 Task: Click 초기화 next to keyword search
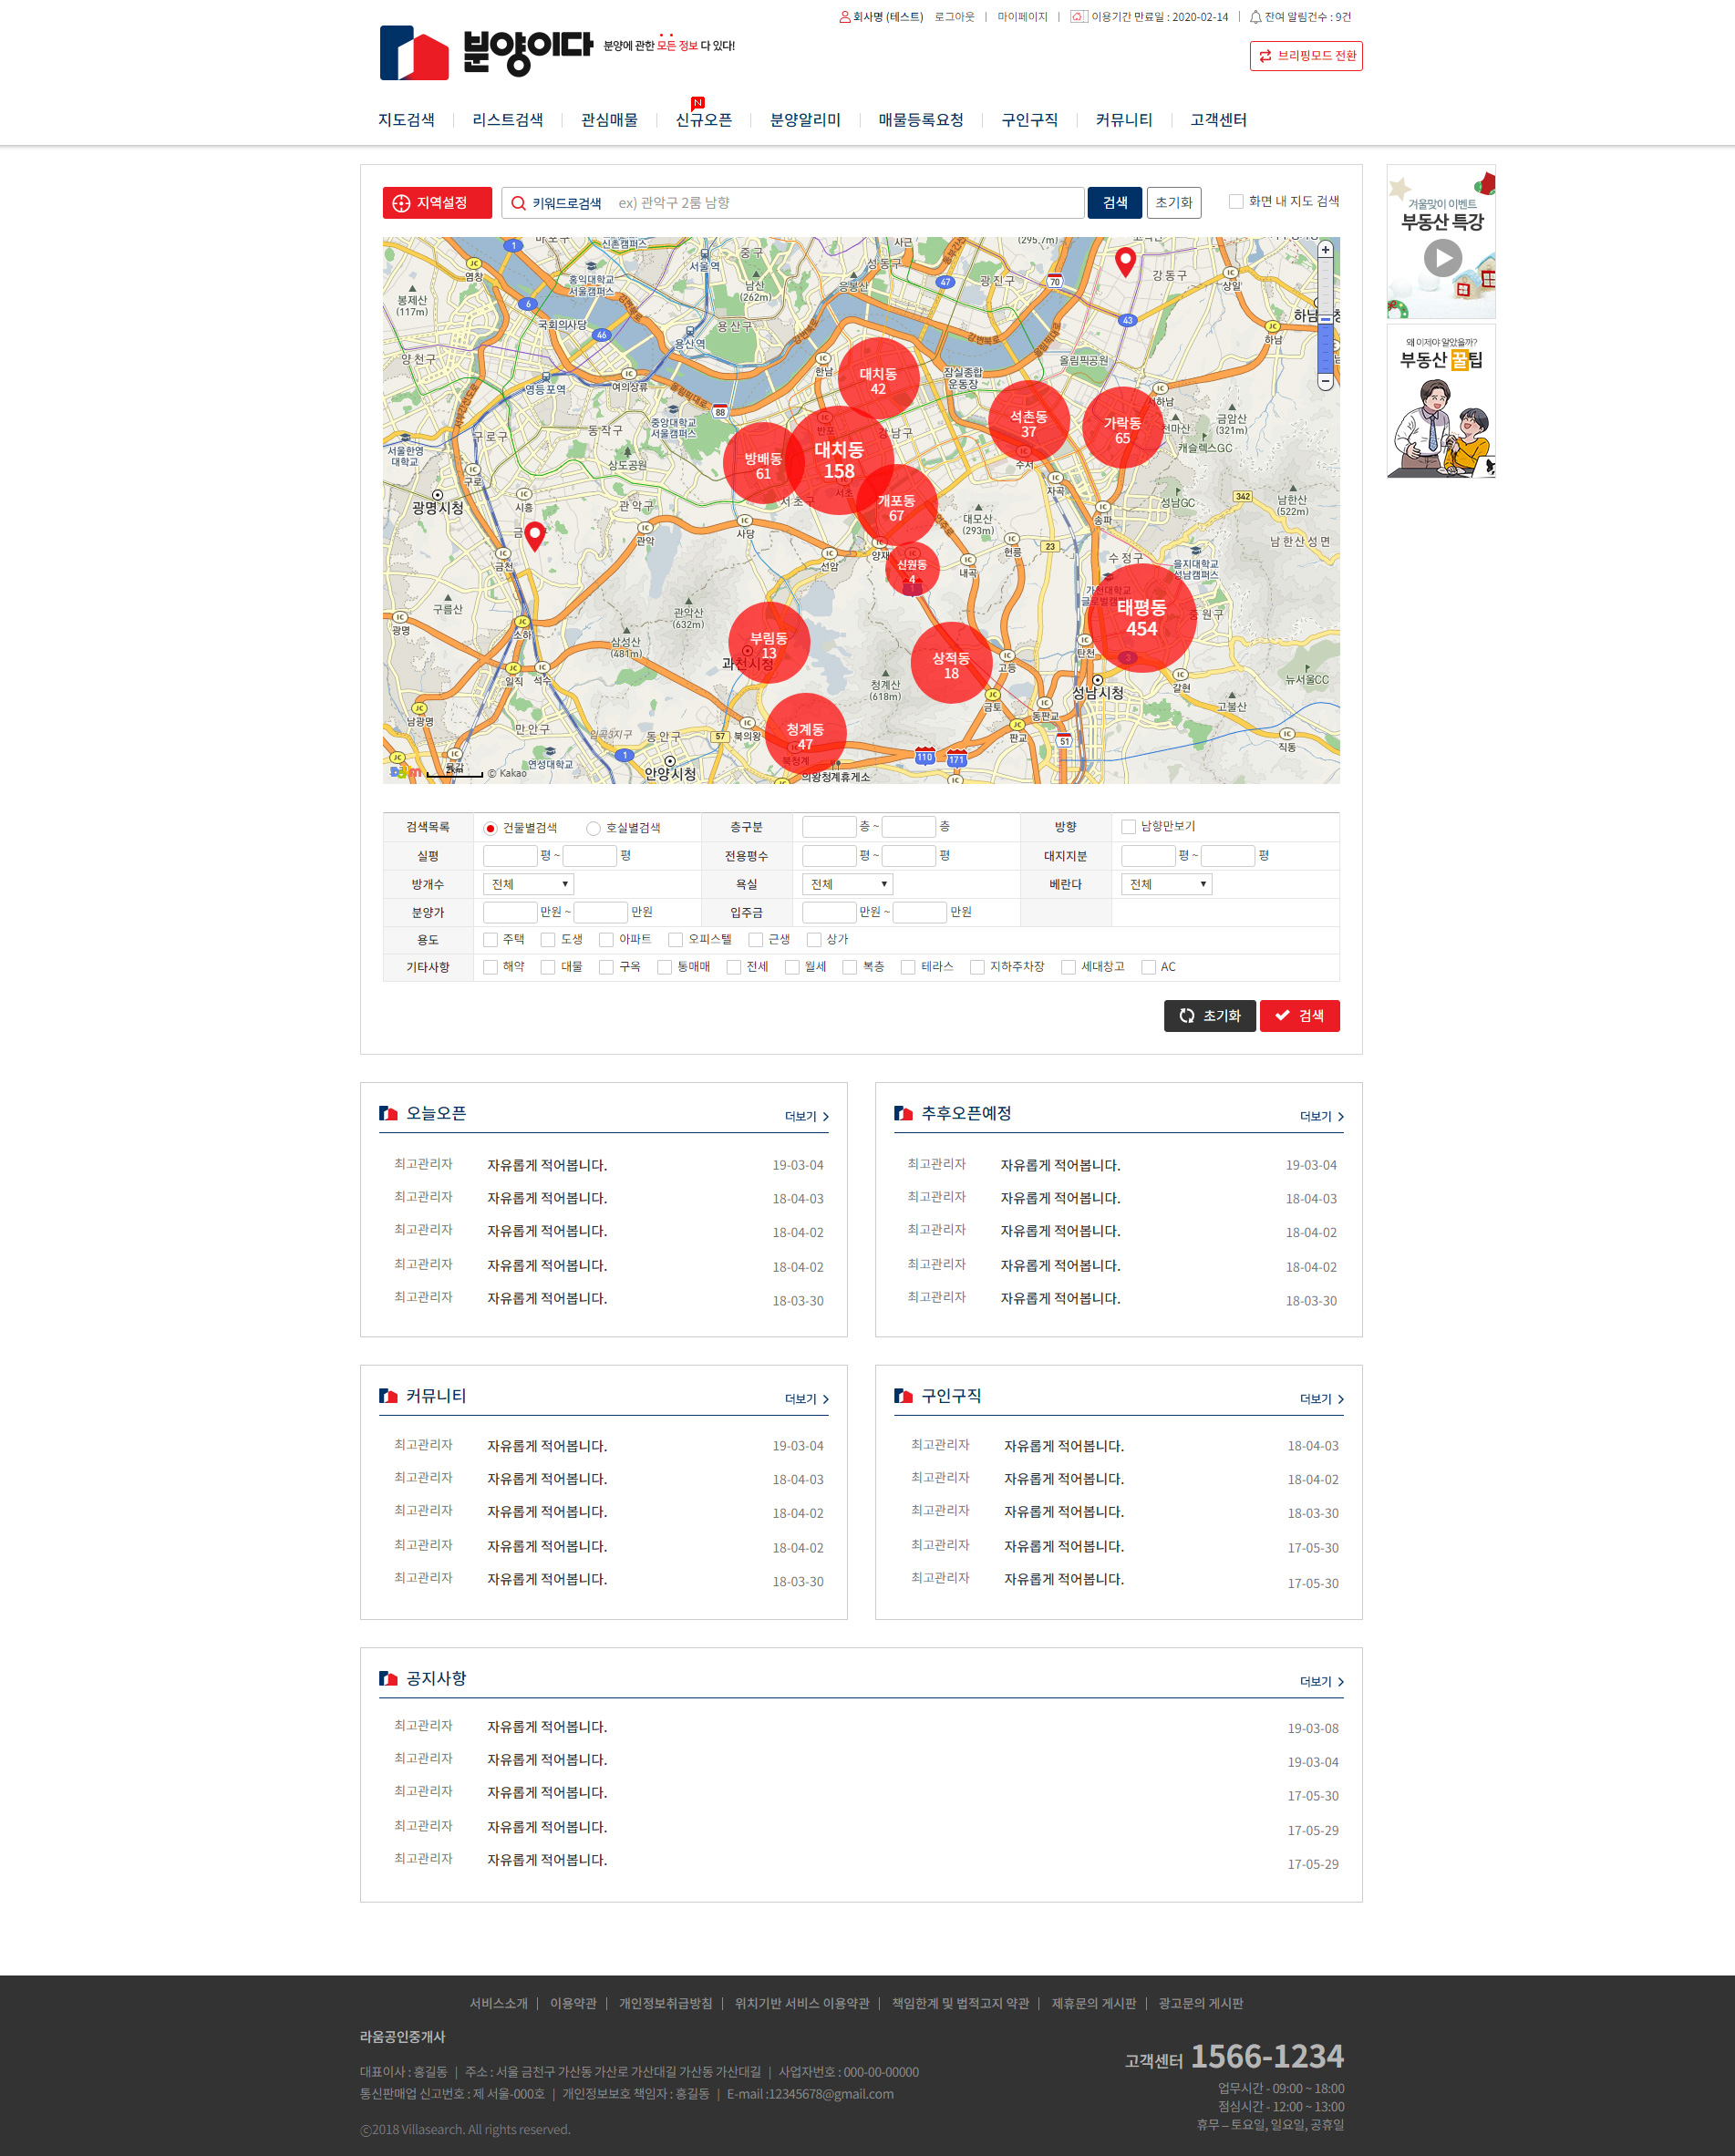[x=1174, y=203]
